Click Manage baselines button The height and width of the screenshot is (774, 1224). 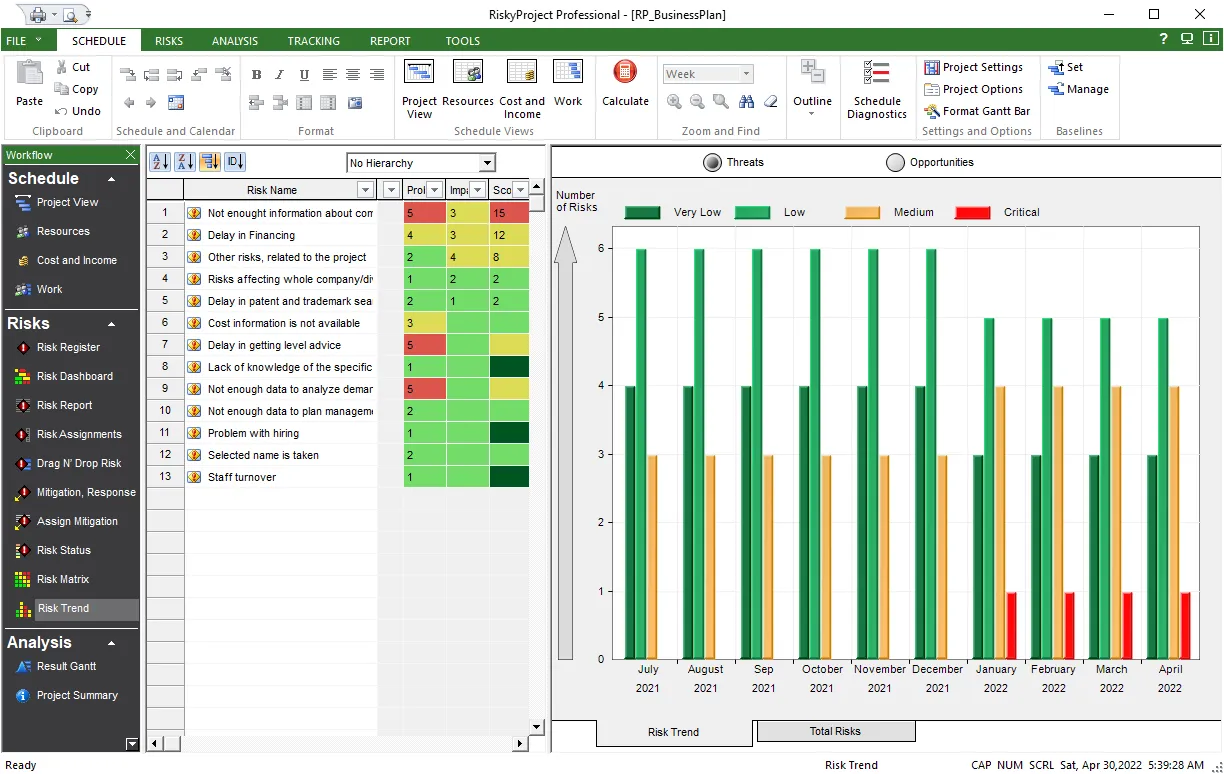tap(1079, 89)
